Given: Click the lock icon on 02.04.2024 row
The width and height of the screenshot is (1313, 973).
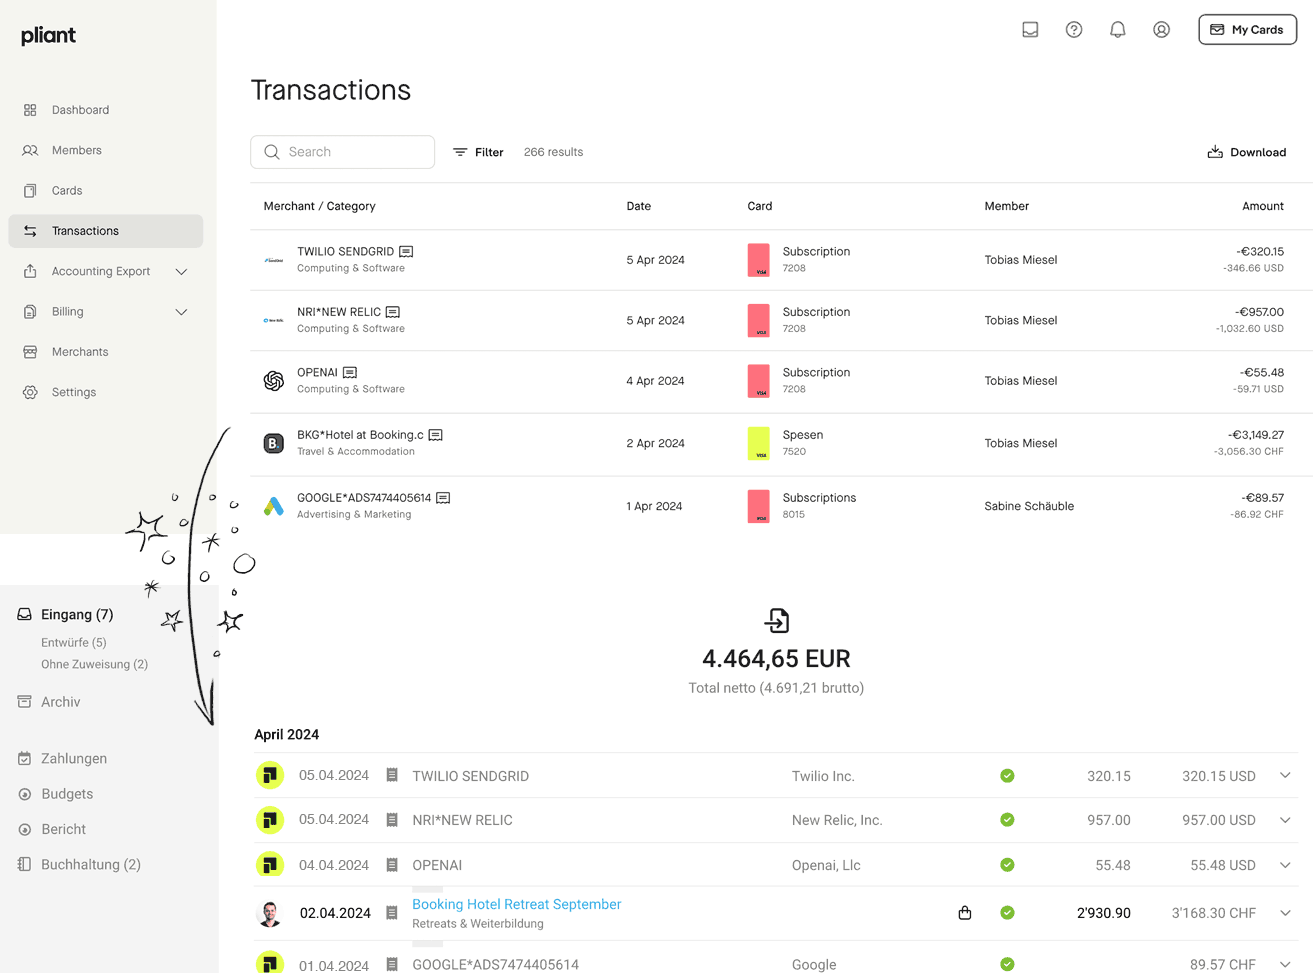Looking at the screenshot, I should click(965, 912).
